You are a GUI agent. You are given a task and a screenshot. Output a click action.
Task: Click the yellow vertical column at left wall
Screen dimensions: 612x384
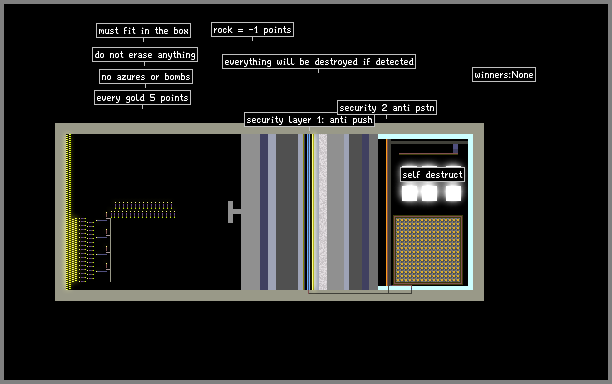pos(68,212)
